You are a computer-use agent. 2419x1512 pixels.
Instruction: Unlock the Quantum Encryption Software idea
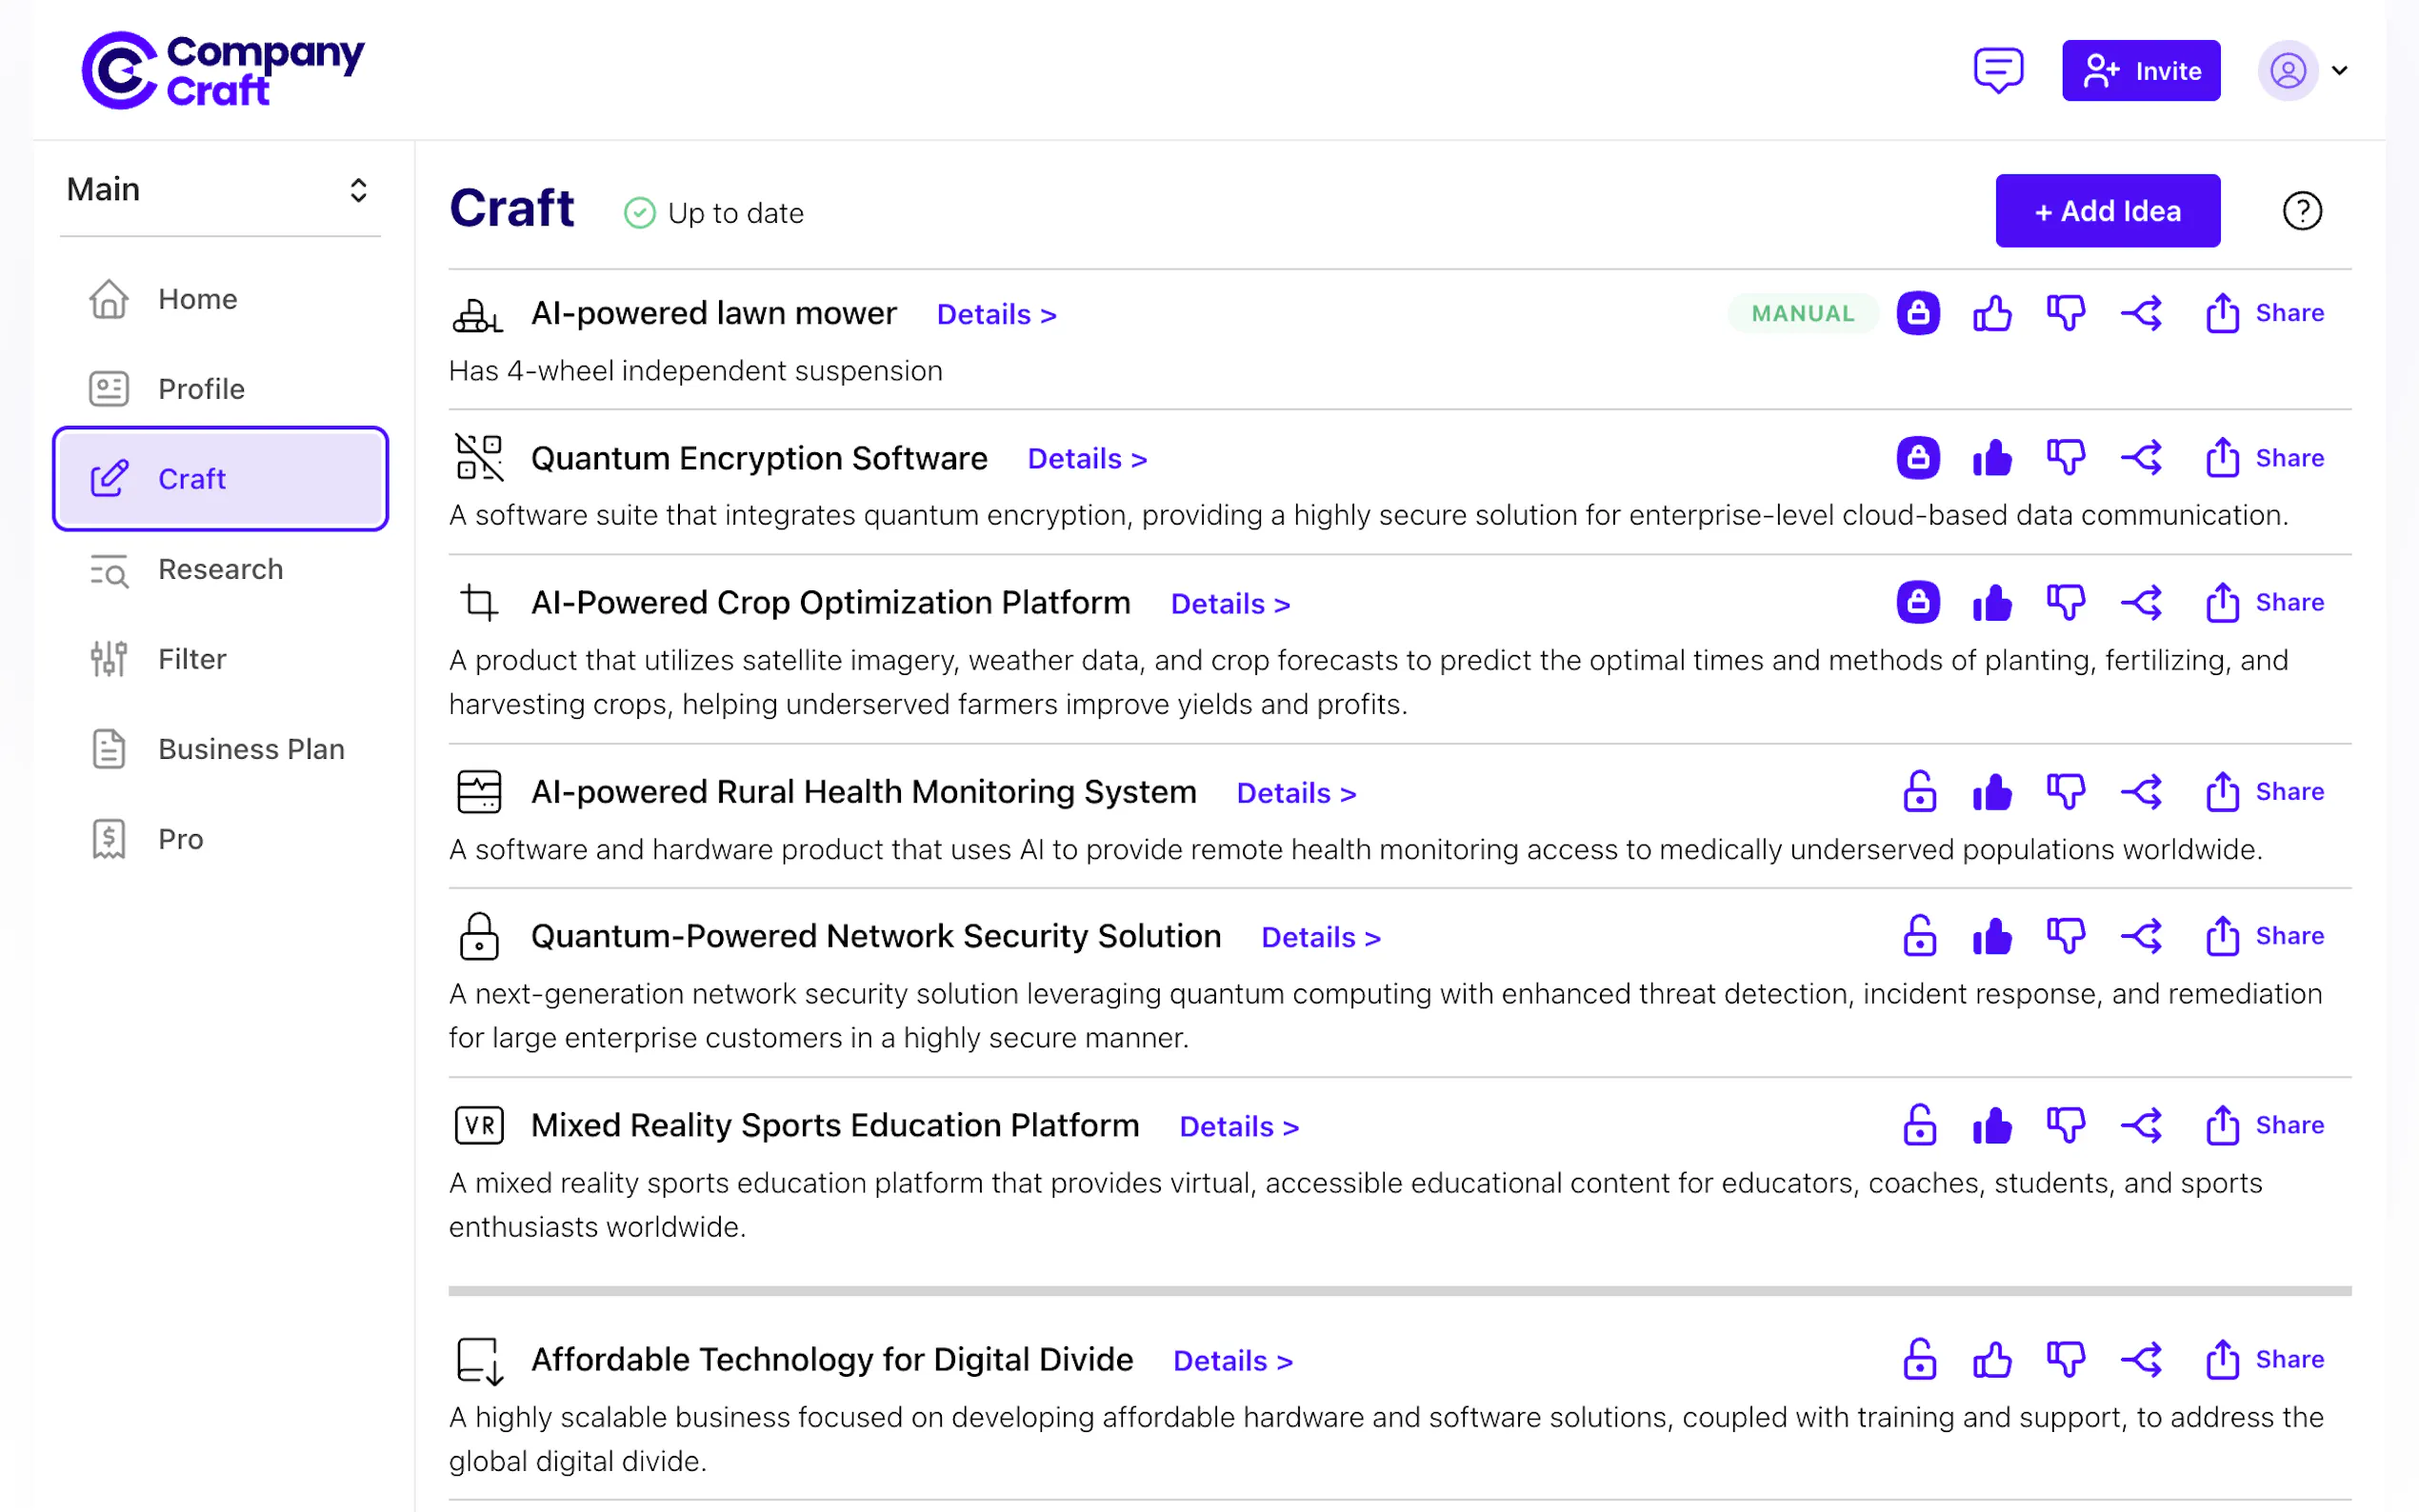coord(1917,458)
